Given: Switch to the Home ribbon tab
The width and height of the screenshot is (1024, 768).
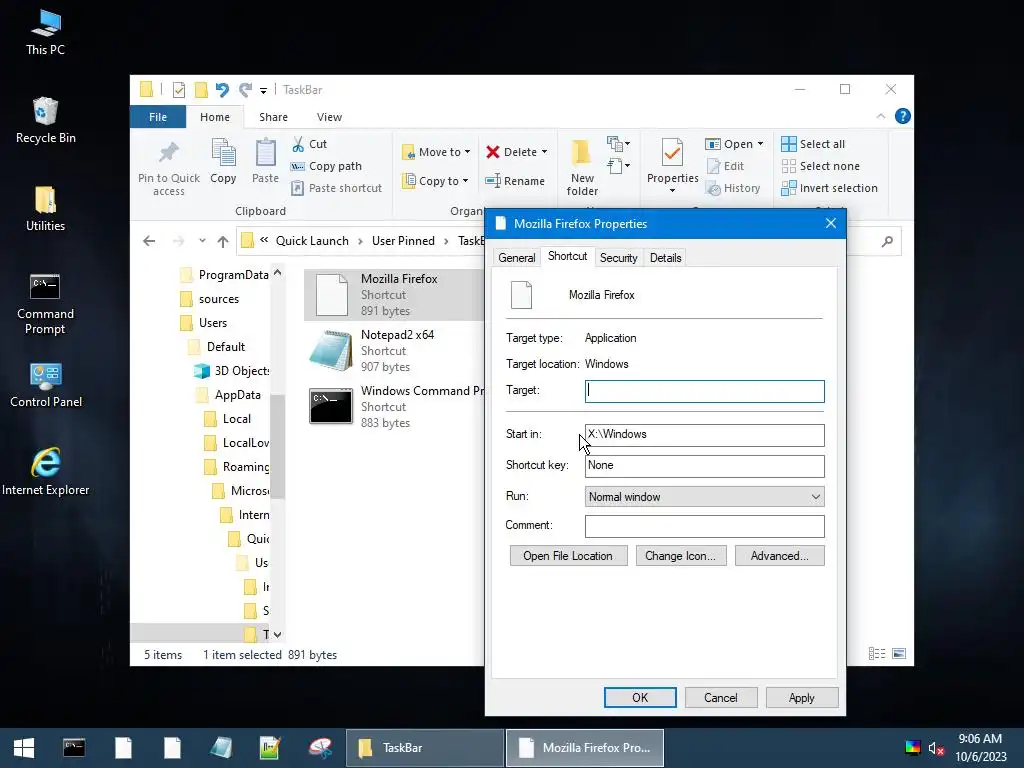Looking at the screenshot, I should [x=215, y=117].
